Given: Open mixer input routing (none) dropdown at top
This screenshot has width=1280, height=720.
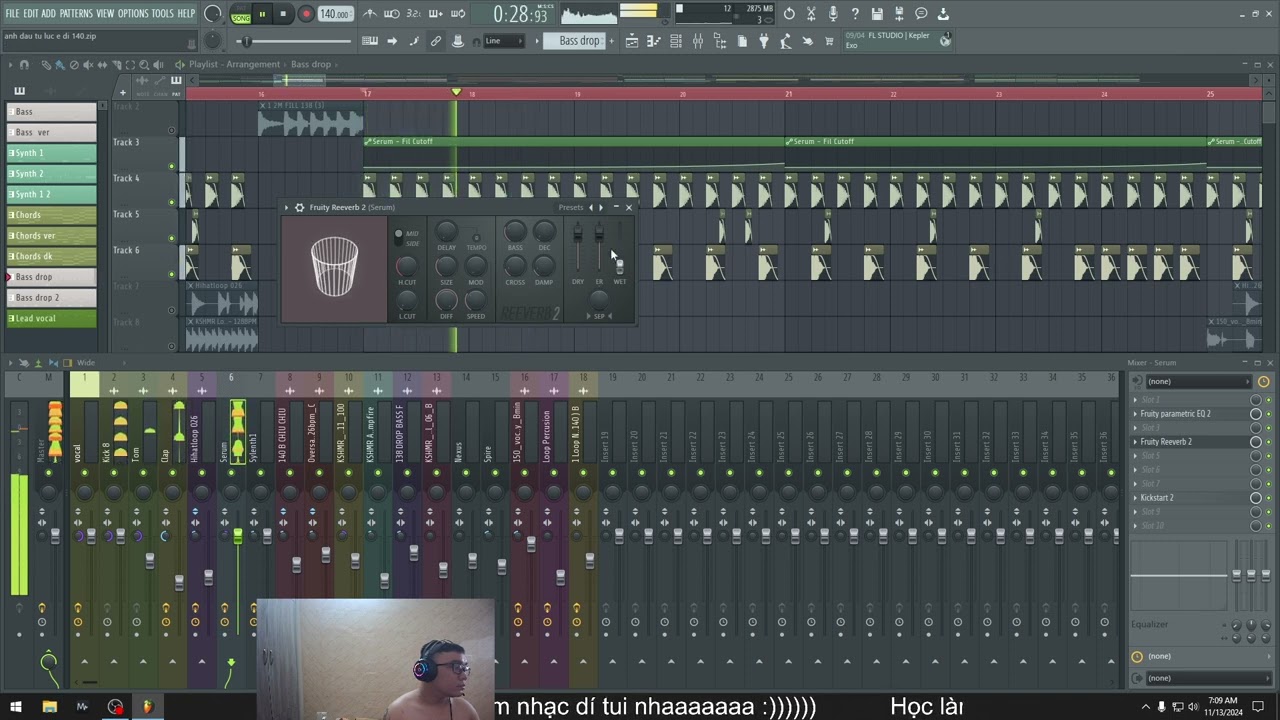Looking at the screenshot, I should (1197, 381).
